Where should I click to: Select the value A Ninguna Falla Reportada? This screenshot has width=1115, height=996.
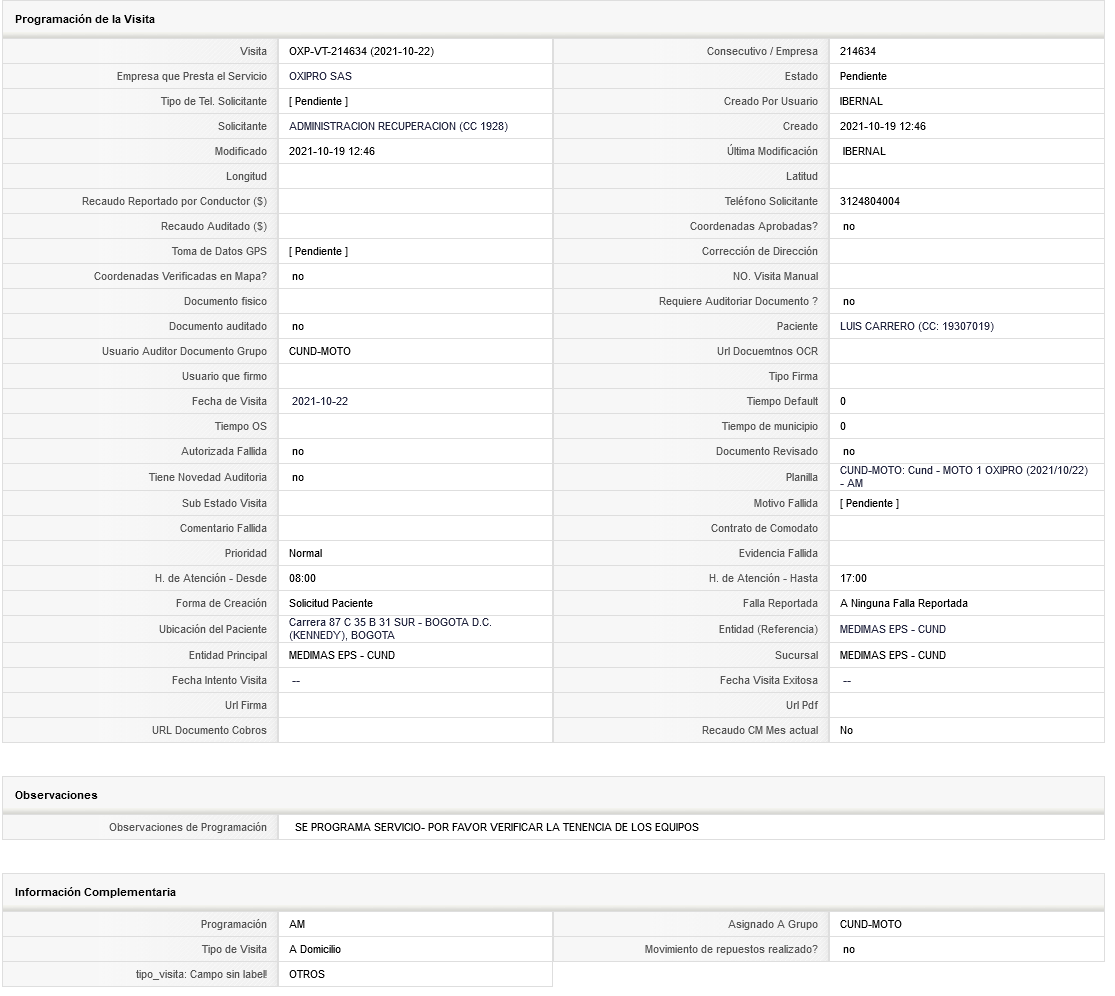pyautogui.click(x=904, y=604)
